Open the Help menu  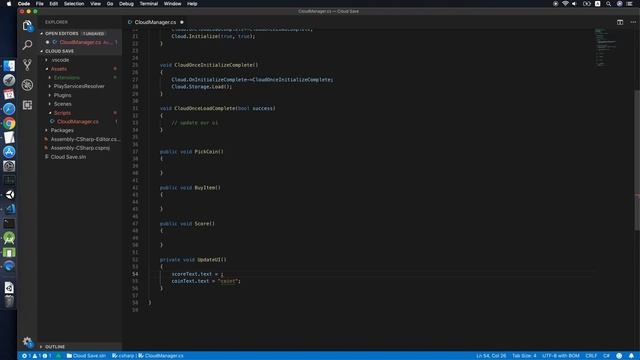[192, 4]
